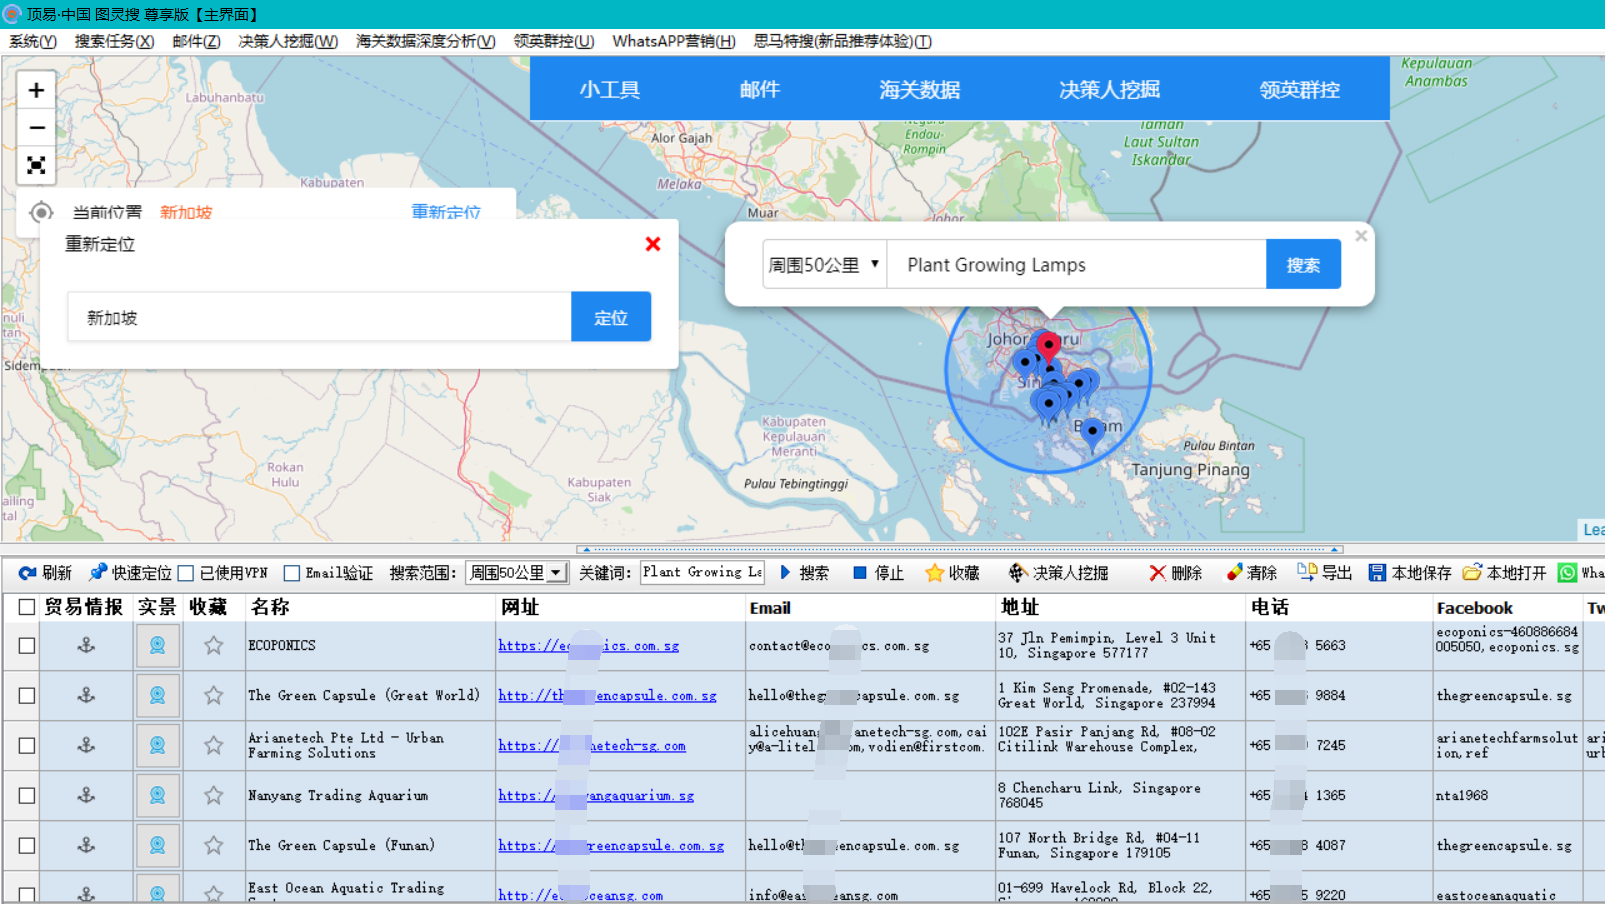Viewport: 1605px width, 904px height.
Task: Open the 系统 menu
Action: coord(32,41)
